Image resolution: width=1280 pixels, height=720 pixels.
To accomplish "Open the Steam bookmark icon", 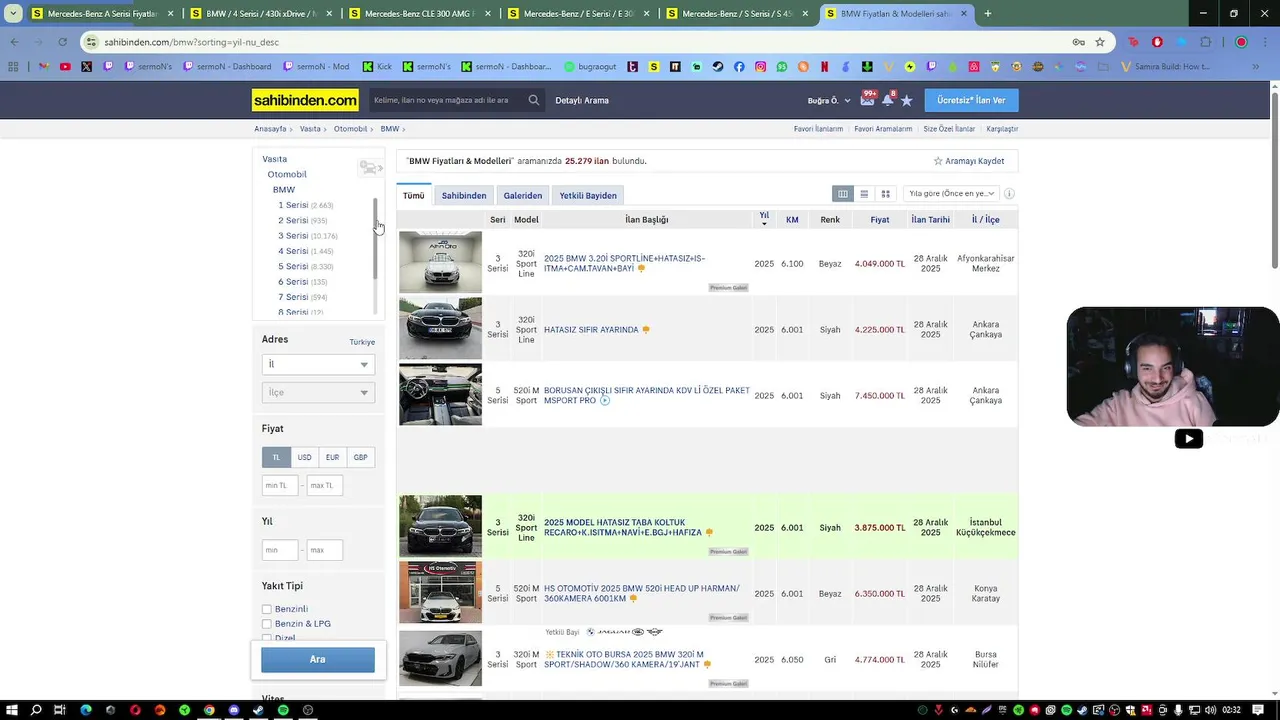I will 718,67.
